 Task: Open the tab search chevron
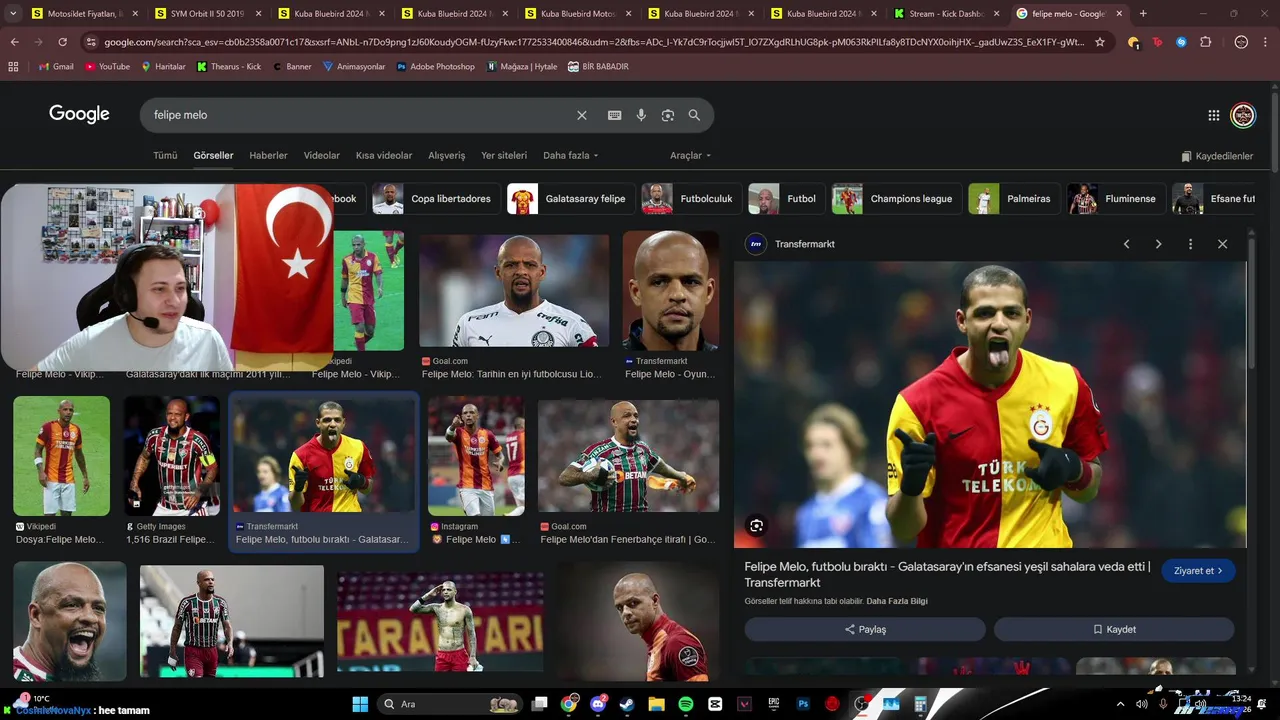pos(13,14)
